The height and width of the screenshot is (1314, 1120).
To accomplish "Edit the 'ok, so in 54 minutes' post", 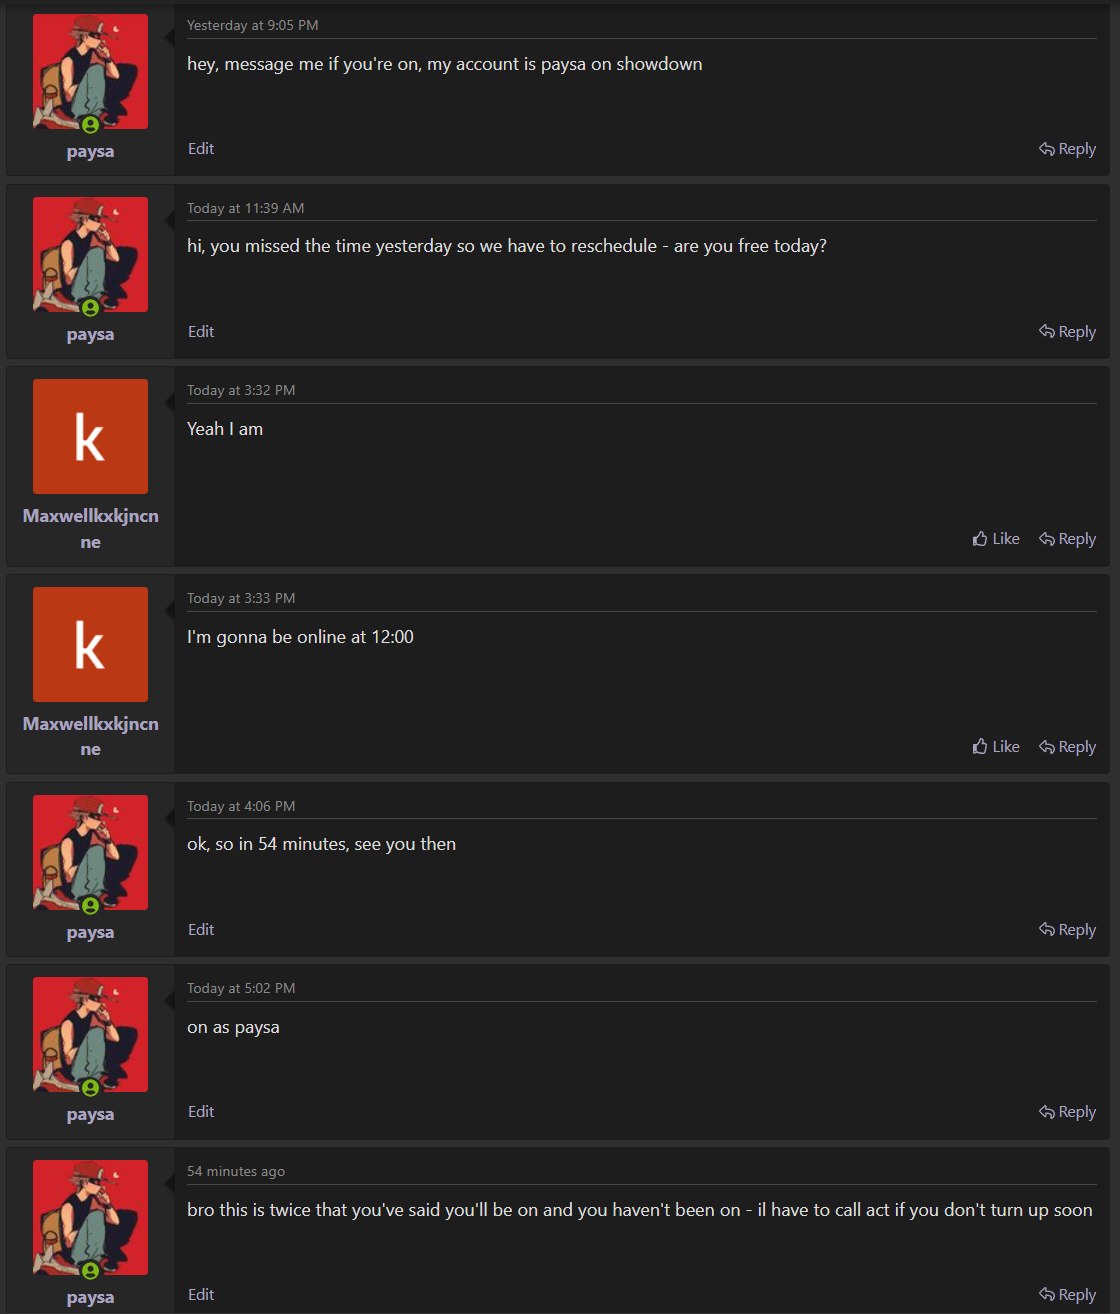I will tap(201, 930).
